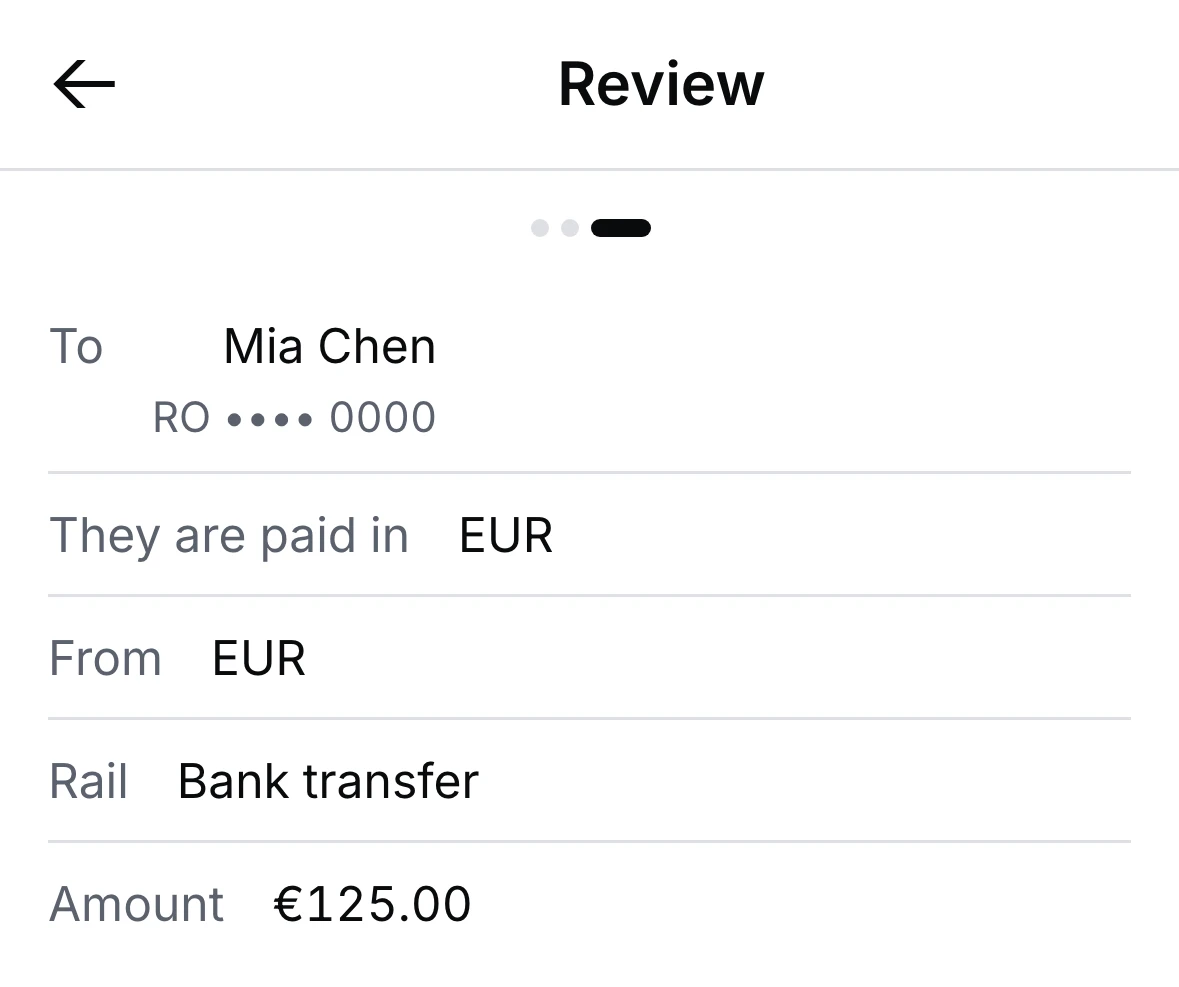1179x987 pixels.
Task: Click the divider line below the Review header
Action: point(590,170)
